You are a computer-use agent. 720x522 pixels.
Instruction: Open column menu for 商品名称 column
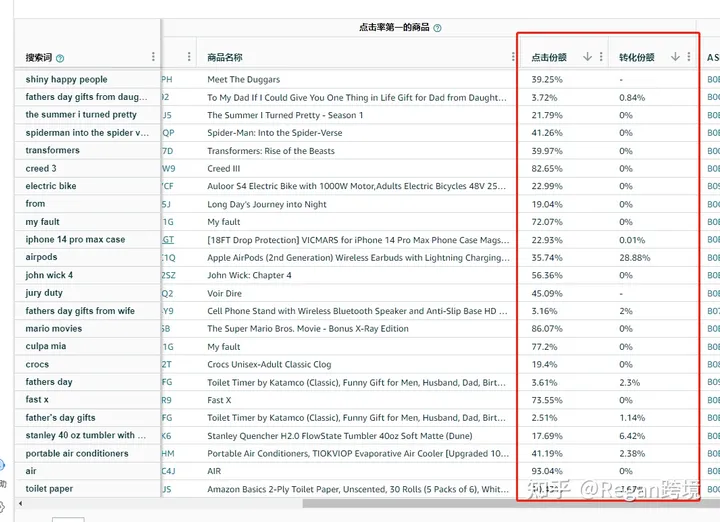tap(512, 57)
